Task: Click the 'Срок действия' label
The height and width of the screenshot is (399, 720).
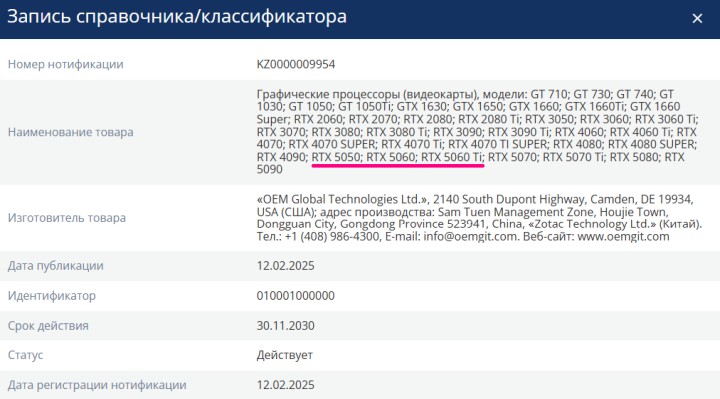Action: pyautogui.click(x=48, y=326)
